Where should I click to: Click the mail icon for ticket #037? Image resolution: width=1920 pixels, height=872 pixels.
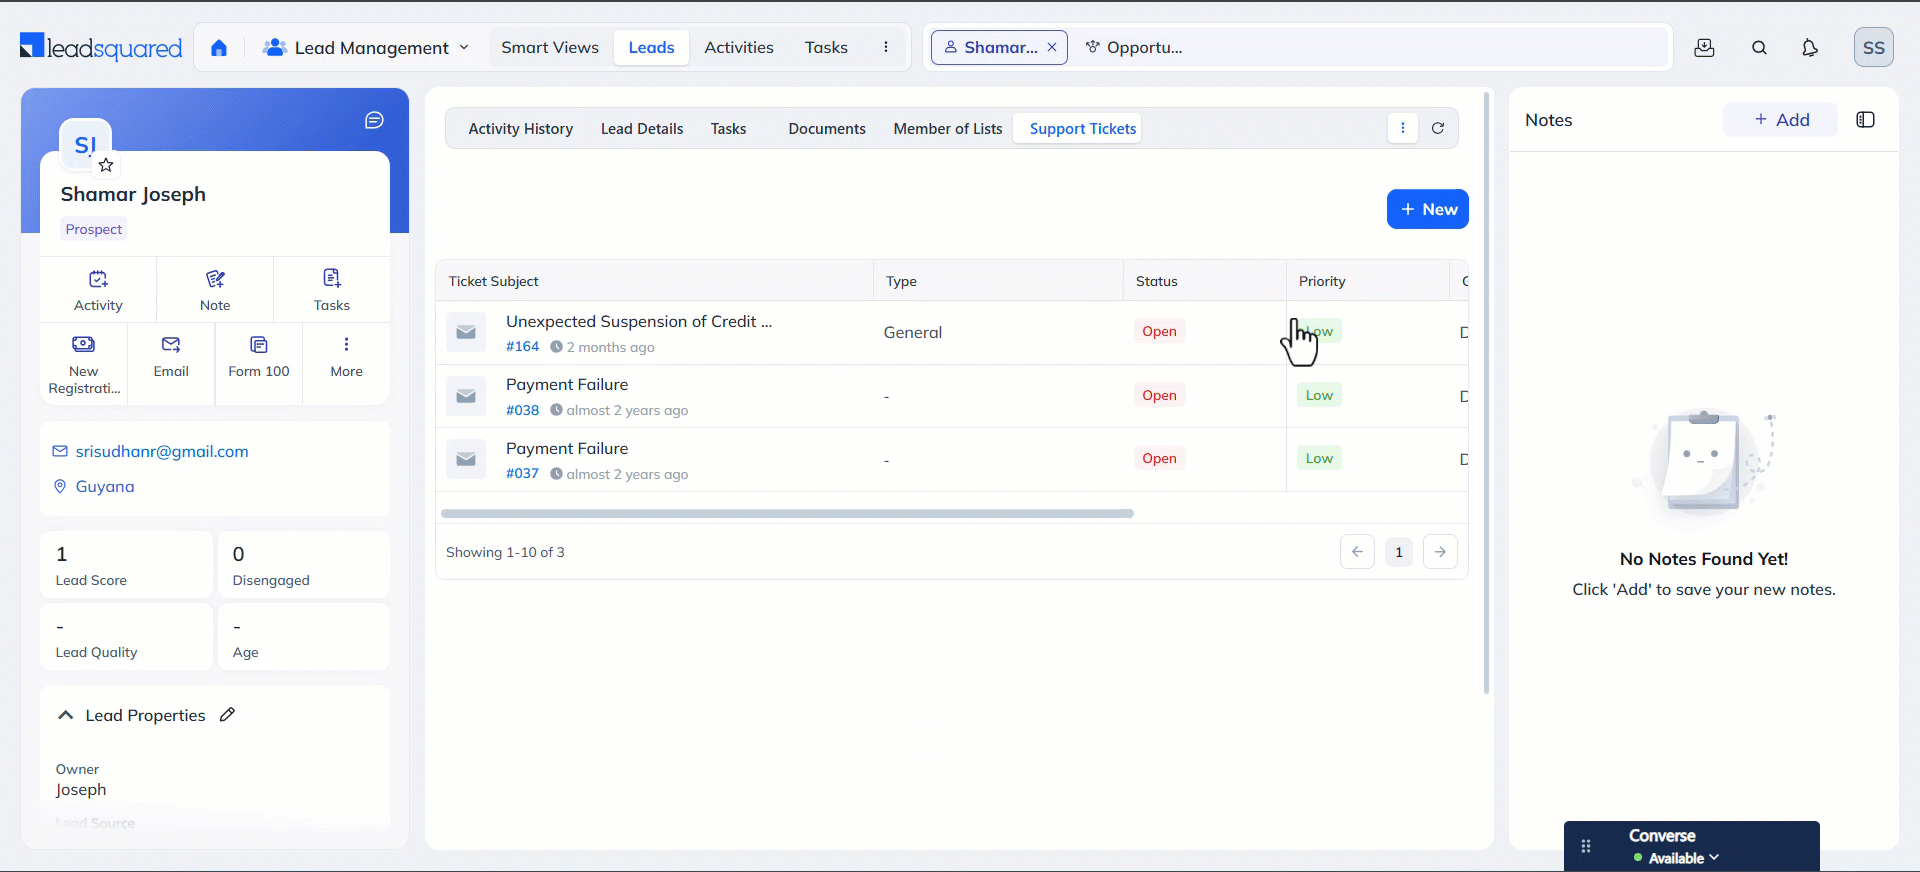(x=466, y=459)
